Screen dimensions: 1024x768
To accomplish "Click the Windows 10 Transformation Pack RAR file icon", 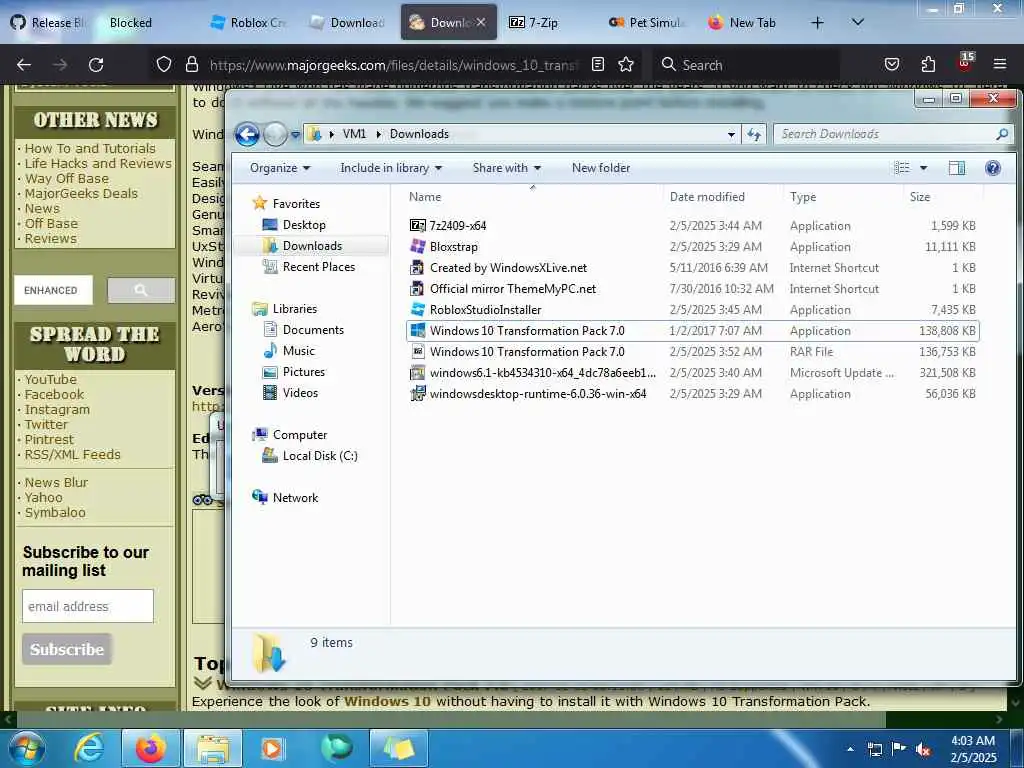I will pyautogui.click(x=417, y=351).
